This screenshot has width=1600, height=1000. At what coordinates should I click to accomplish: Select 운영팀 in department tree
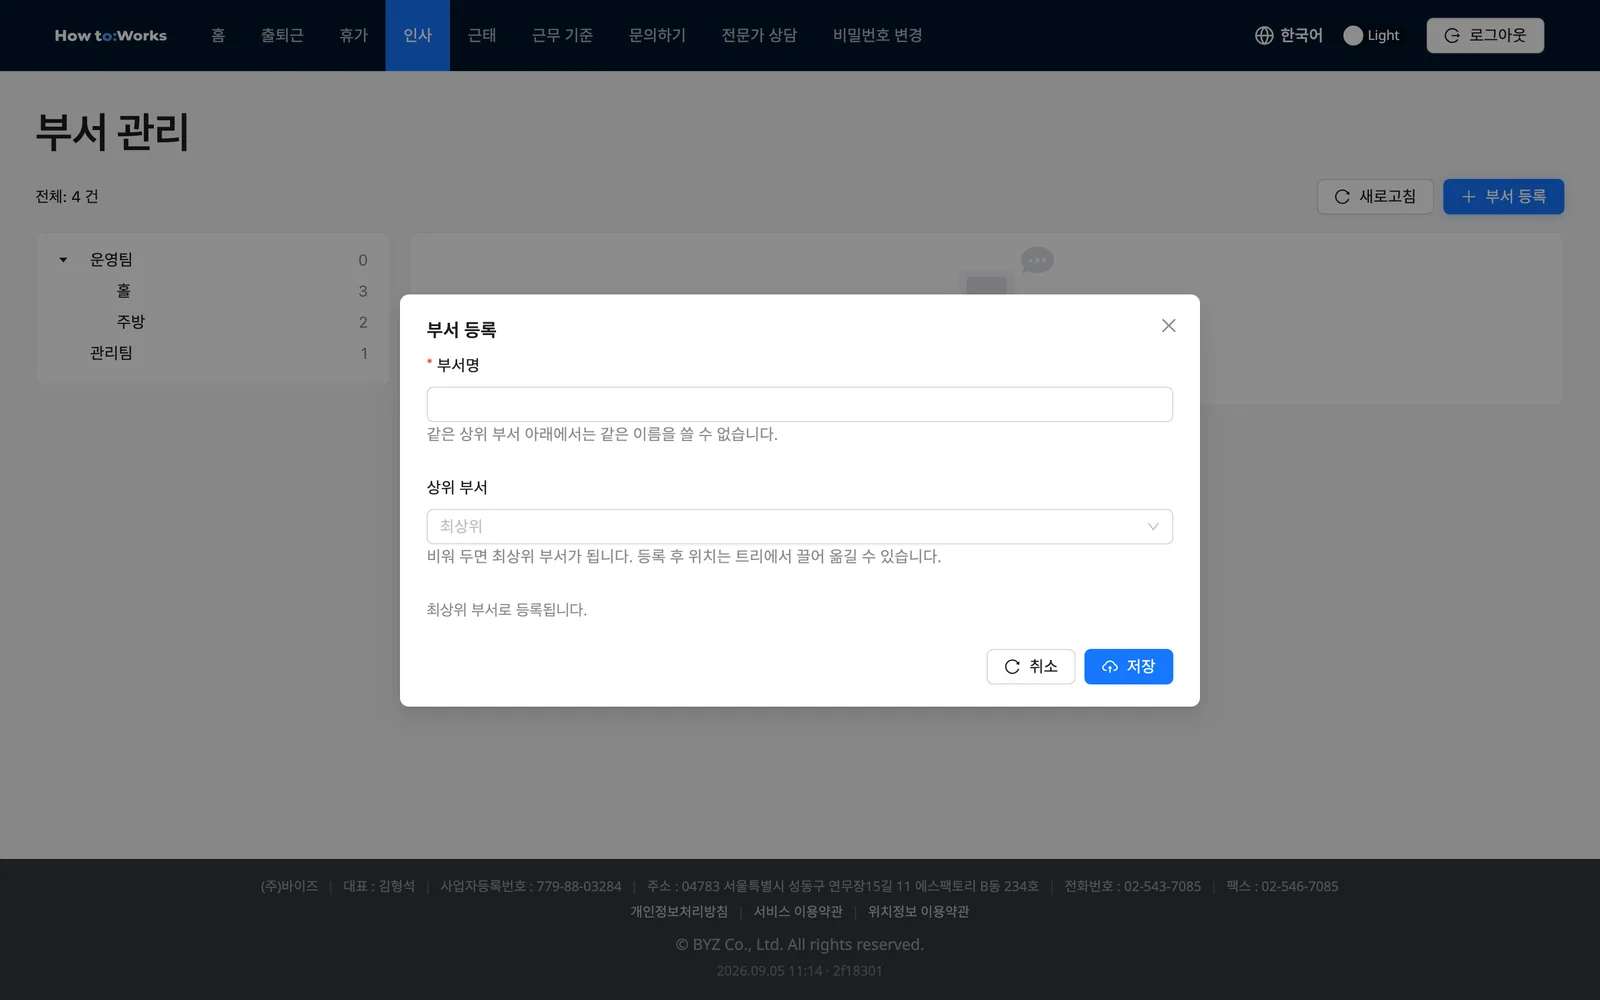[111, 260]
